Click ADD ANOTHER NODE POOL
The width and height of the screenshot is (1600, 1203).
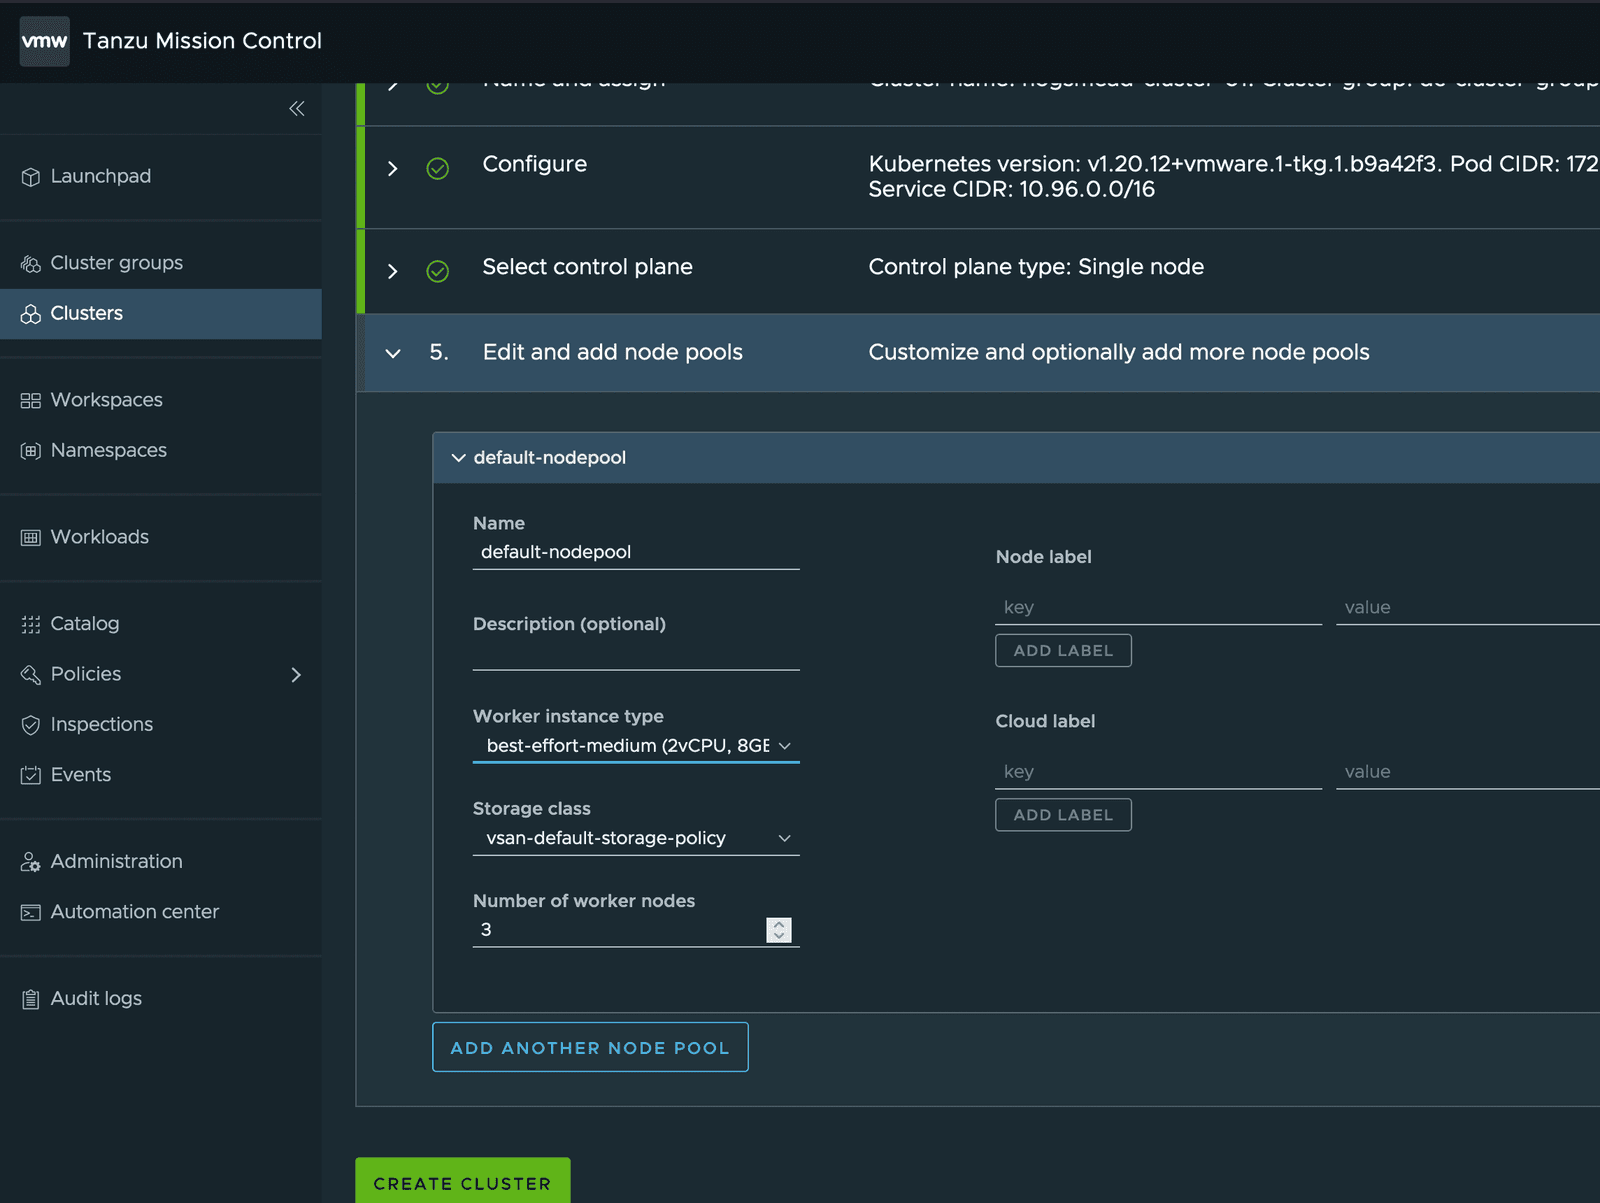click(589, 1047)
